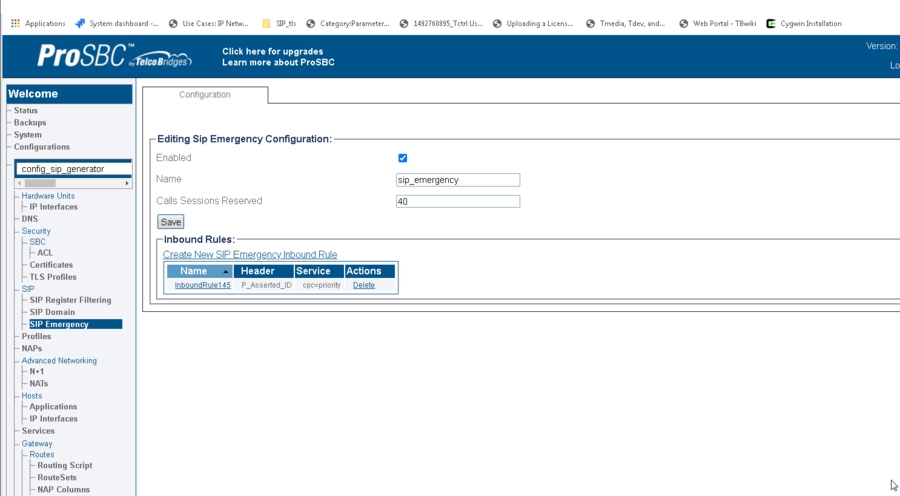
Task: Delete the InboundRule145 rule
Action: (x=364, y=285)
